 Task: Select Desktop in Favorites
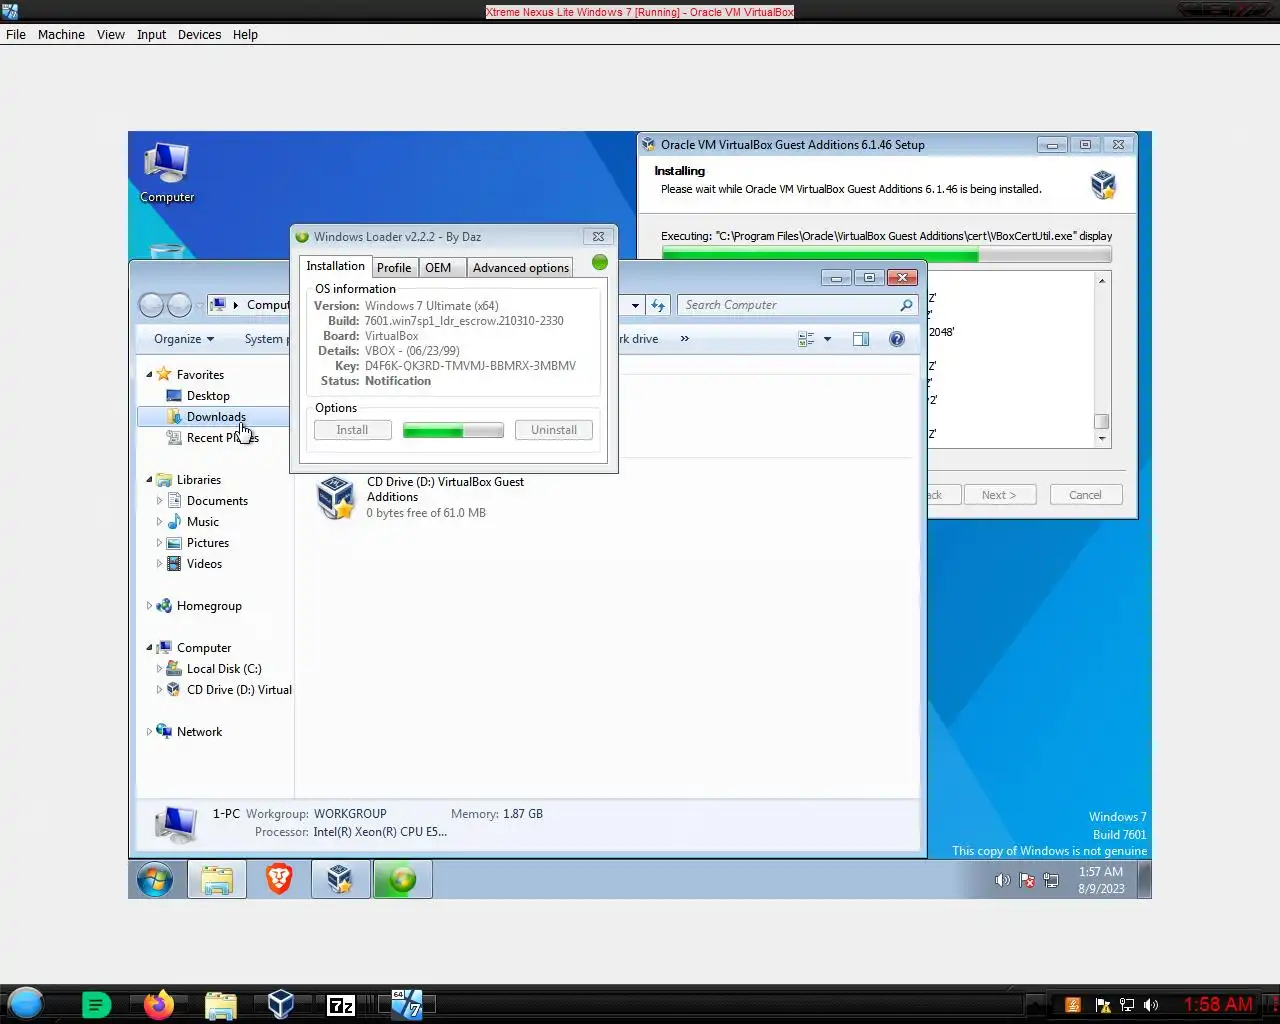pyautogui.click(x=207, y=396)
